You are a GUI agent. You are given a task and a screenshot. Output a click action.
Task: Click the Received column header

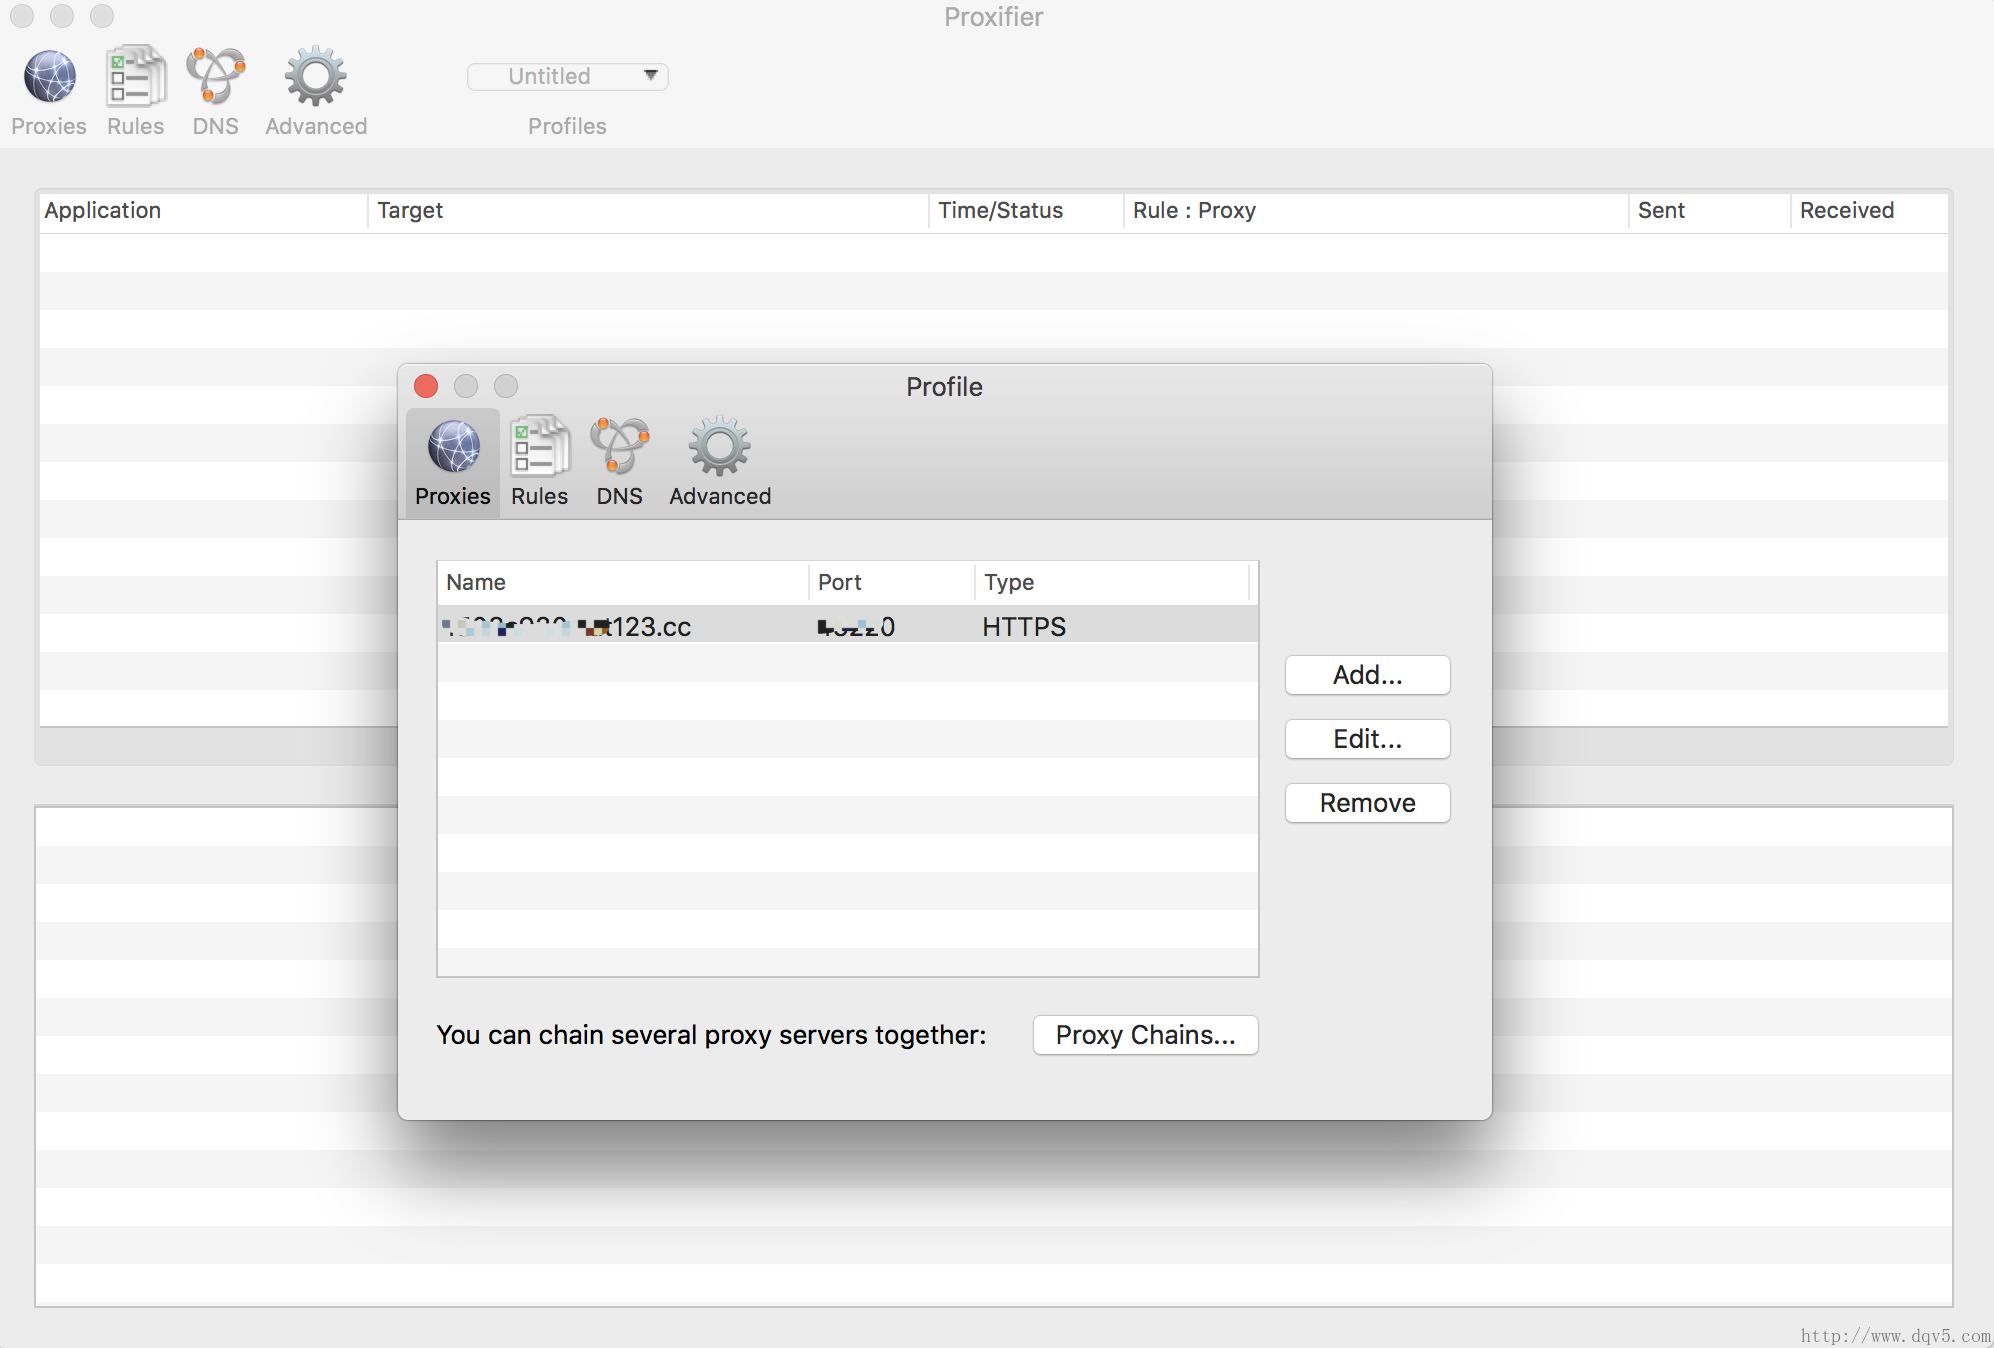click(1869, 211)
